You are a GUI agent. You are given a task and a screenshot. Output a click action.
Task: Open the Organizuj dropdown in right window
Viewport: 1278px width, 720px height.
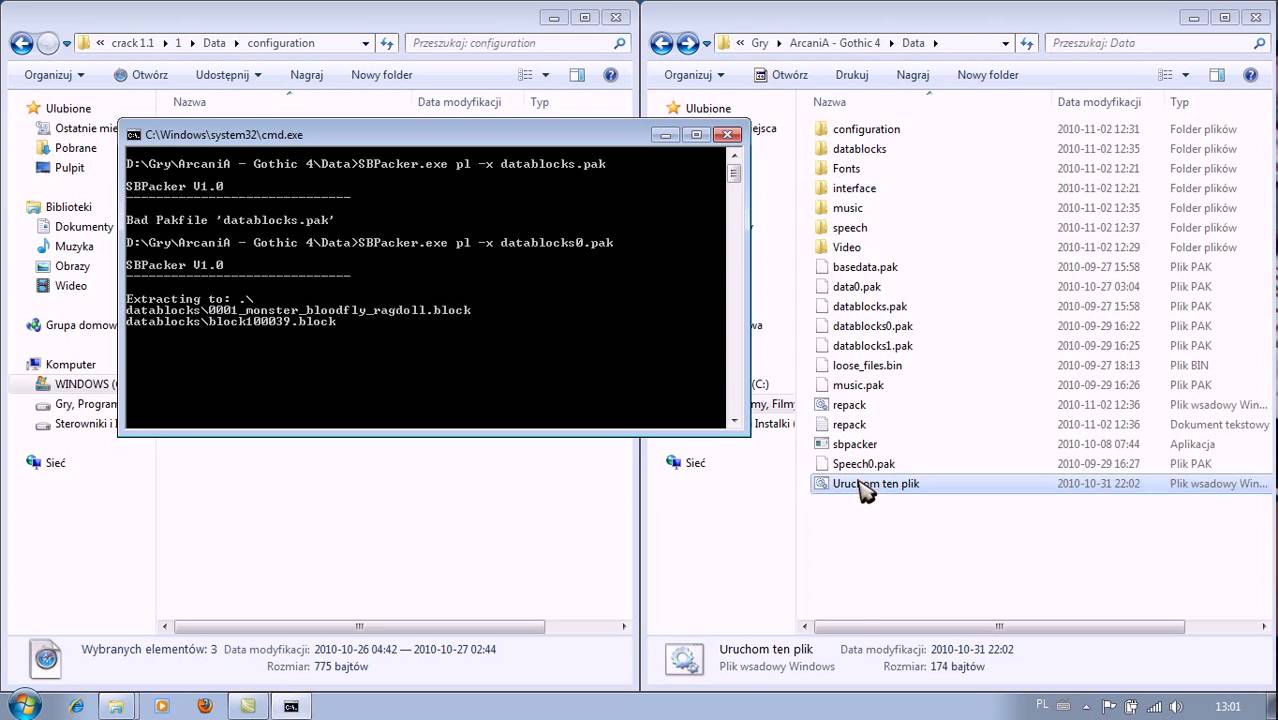click(694, 75)
